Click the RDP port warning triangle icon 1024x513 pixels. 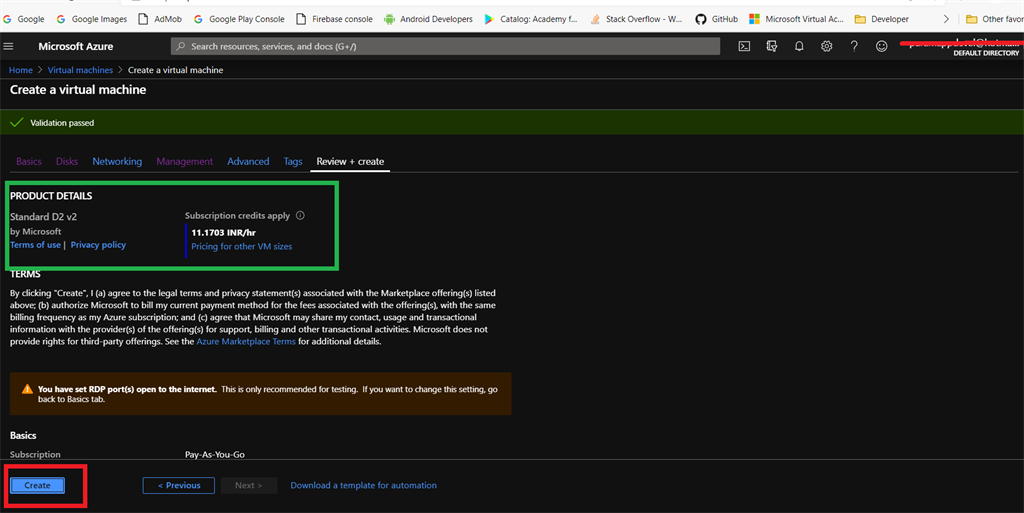point(27,389)
